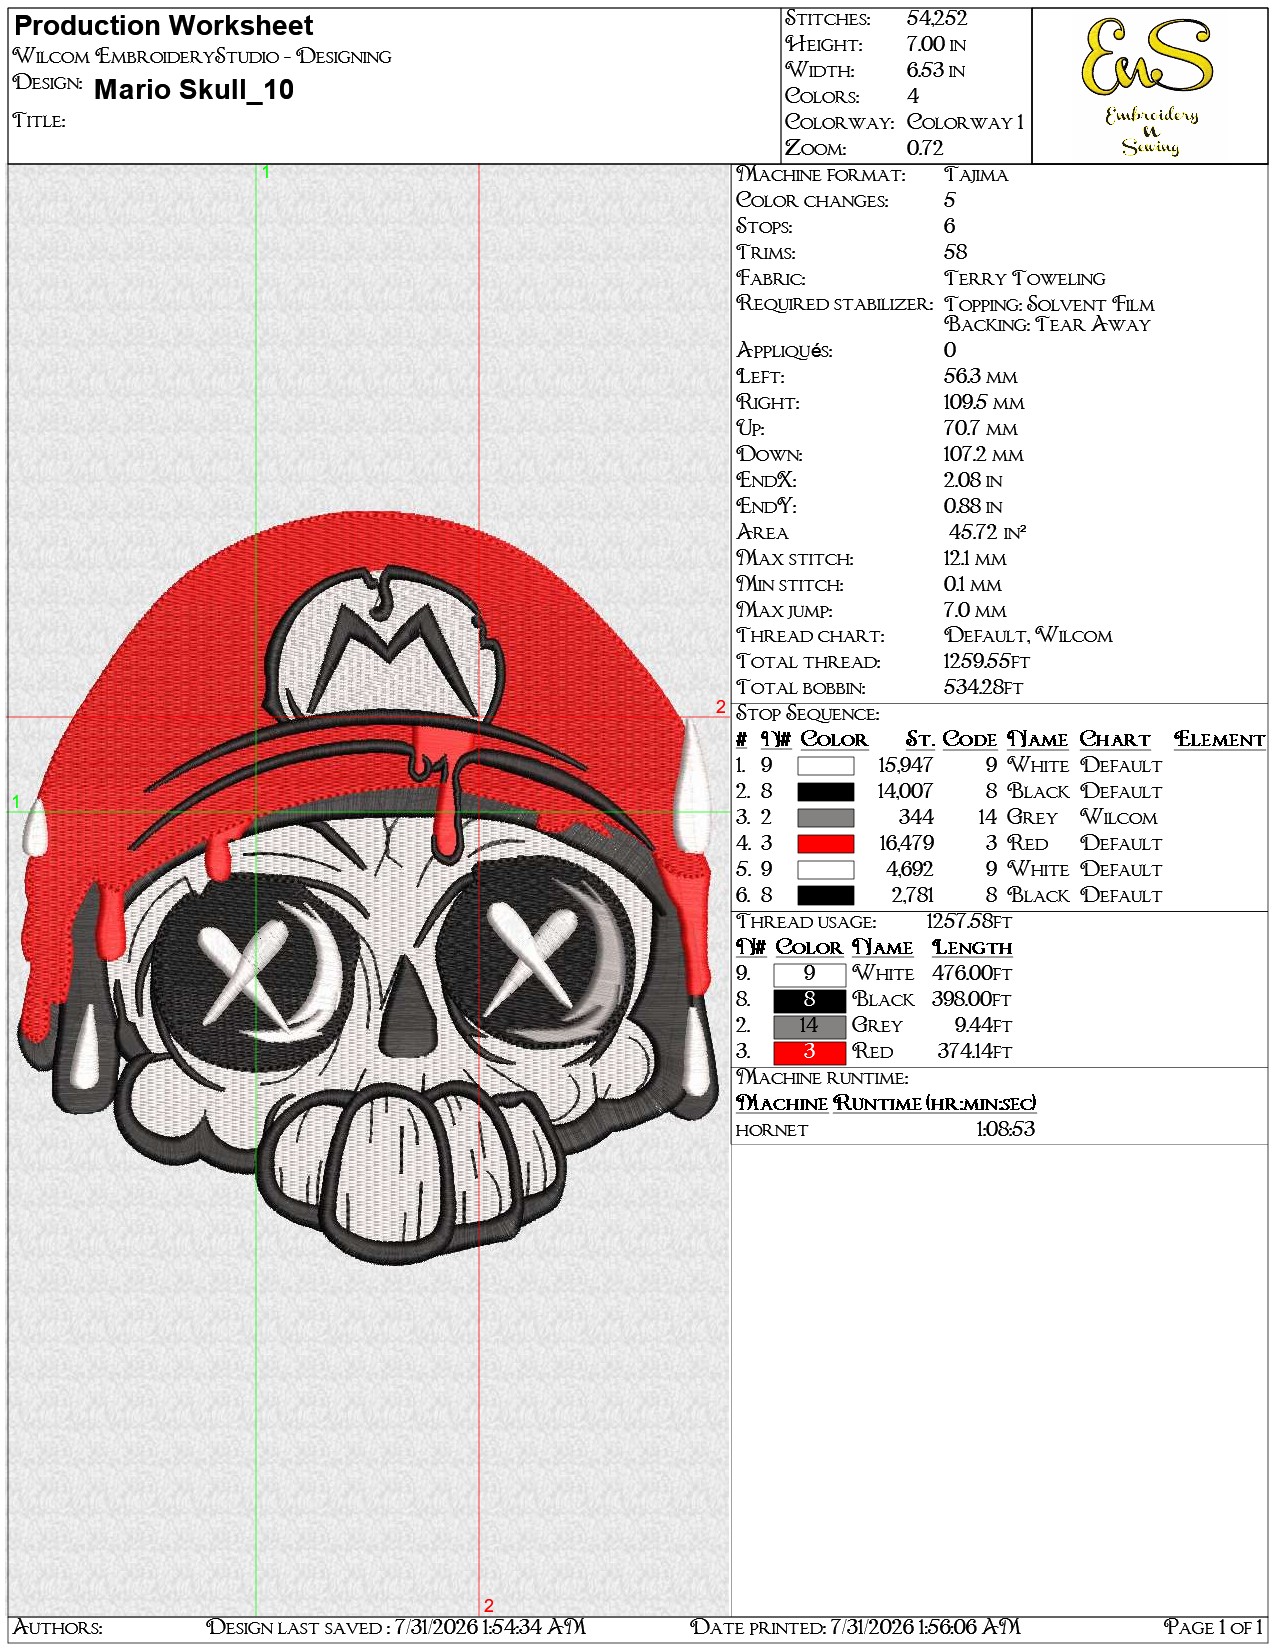The image size is (1275, 1650).
Task: Click the fabric value 'Terry Toweling'
Action: (x=1025, y=279)
